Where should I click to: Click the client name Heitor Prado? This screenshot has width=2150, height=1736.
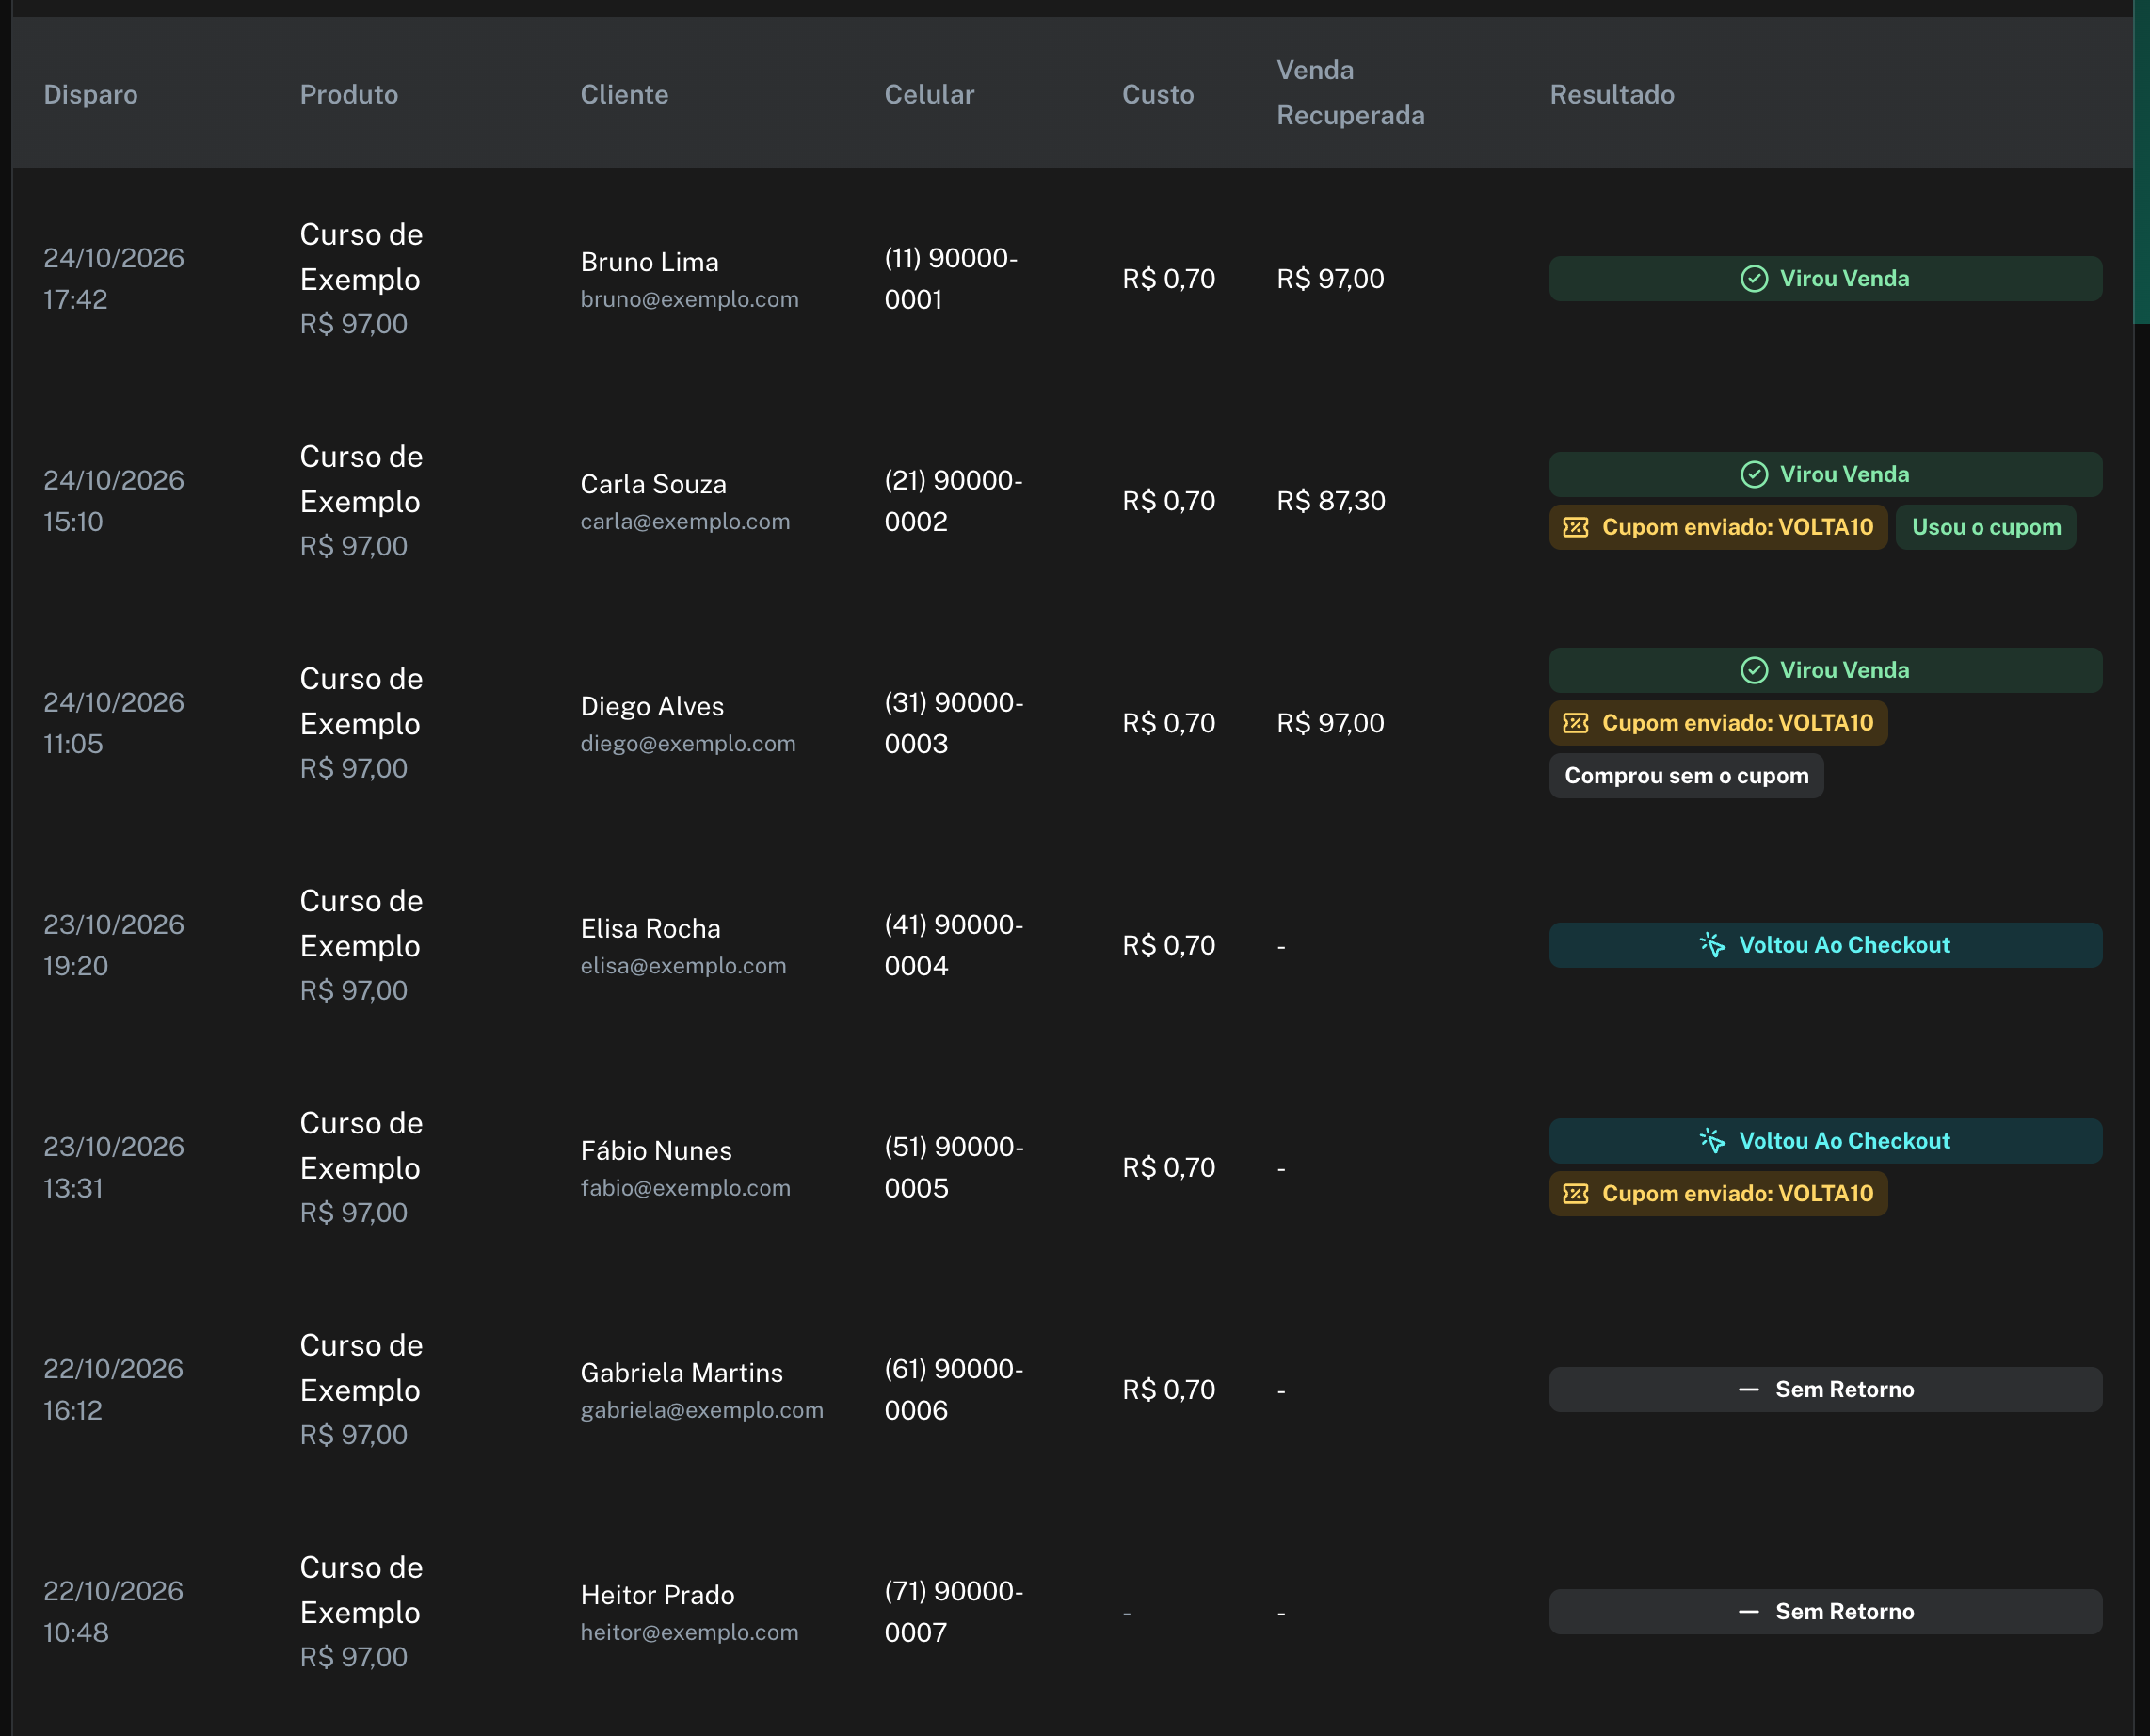(657, 1595)
